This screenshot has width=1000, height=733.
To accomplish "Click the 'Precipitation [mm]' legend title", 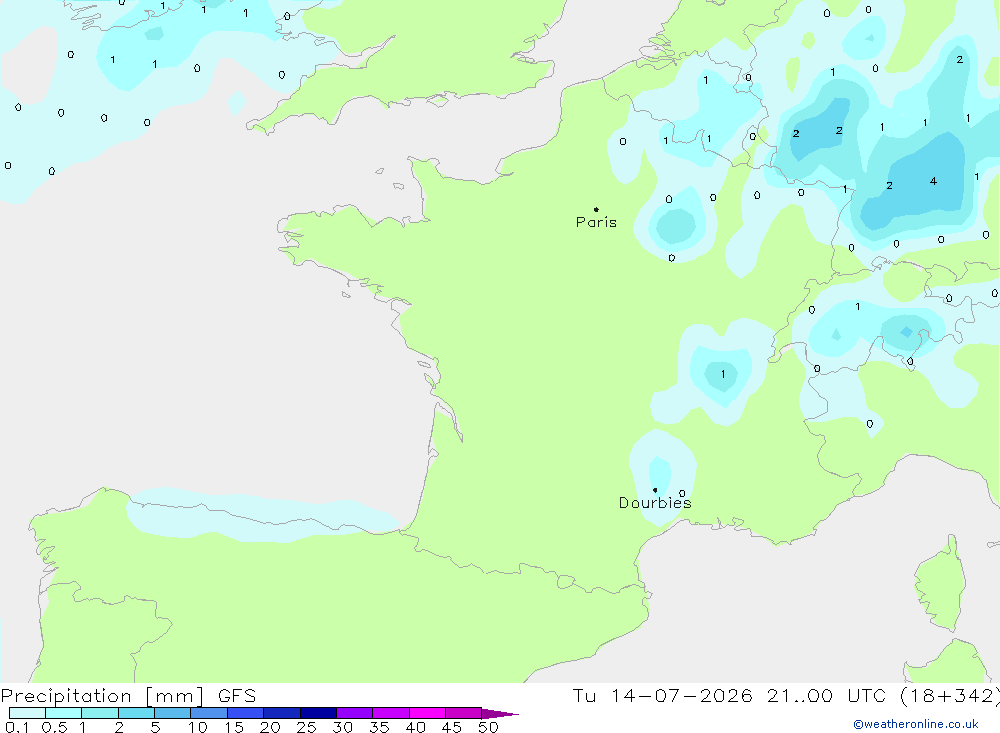I will [102, 696].
